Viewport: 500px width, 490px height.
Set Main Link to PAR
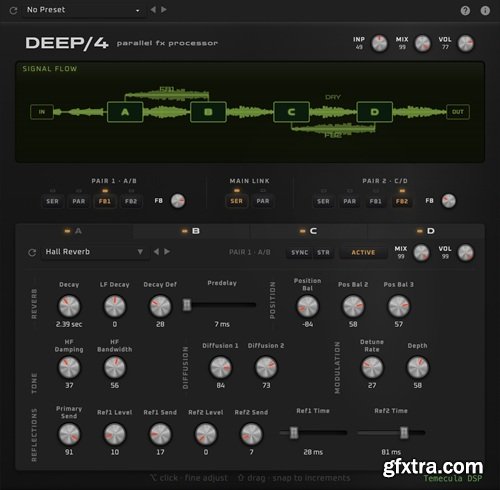(263, 201)
